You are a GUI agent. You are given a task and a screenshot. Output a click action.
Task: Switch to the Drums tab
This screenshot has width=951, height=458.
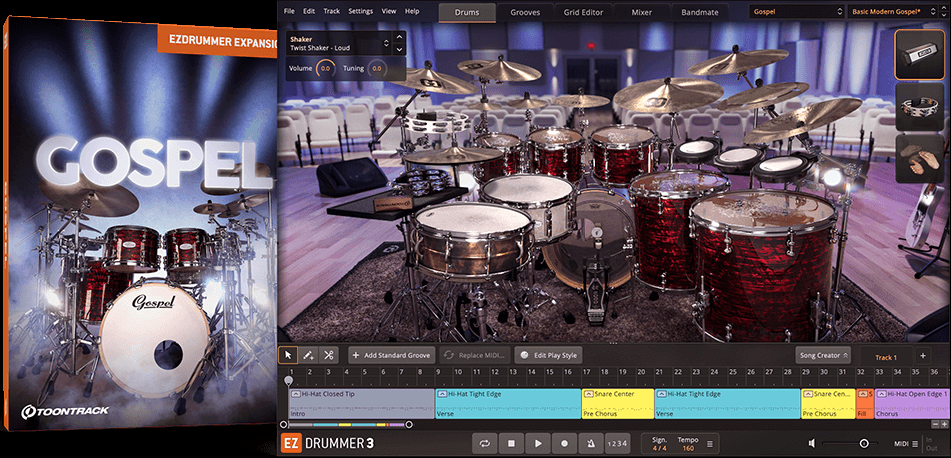coord(466,12)
